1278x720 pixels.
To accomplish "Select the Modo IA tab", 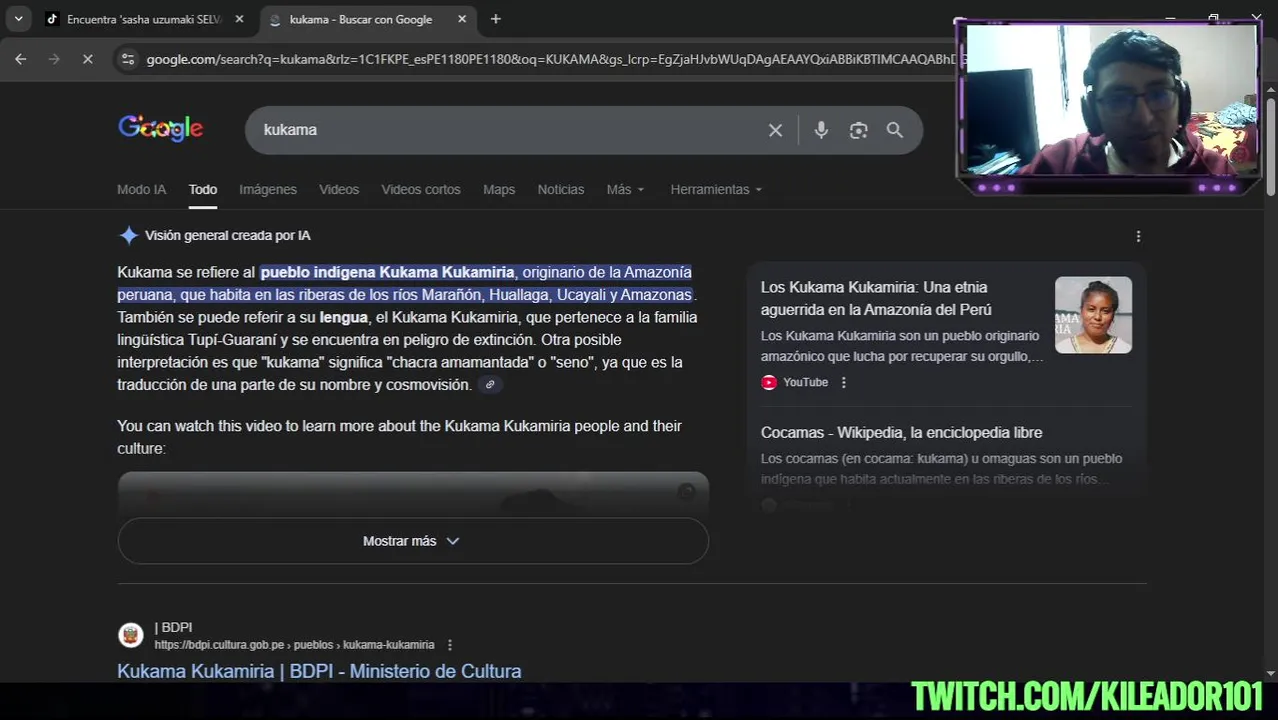I will (141, 189).
